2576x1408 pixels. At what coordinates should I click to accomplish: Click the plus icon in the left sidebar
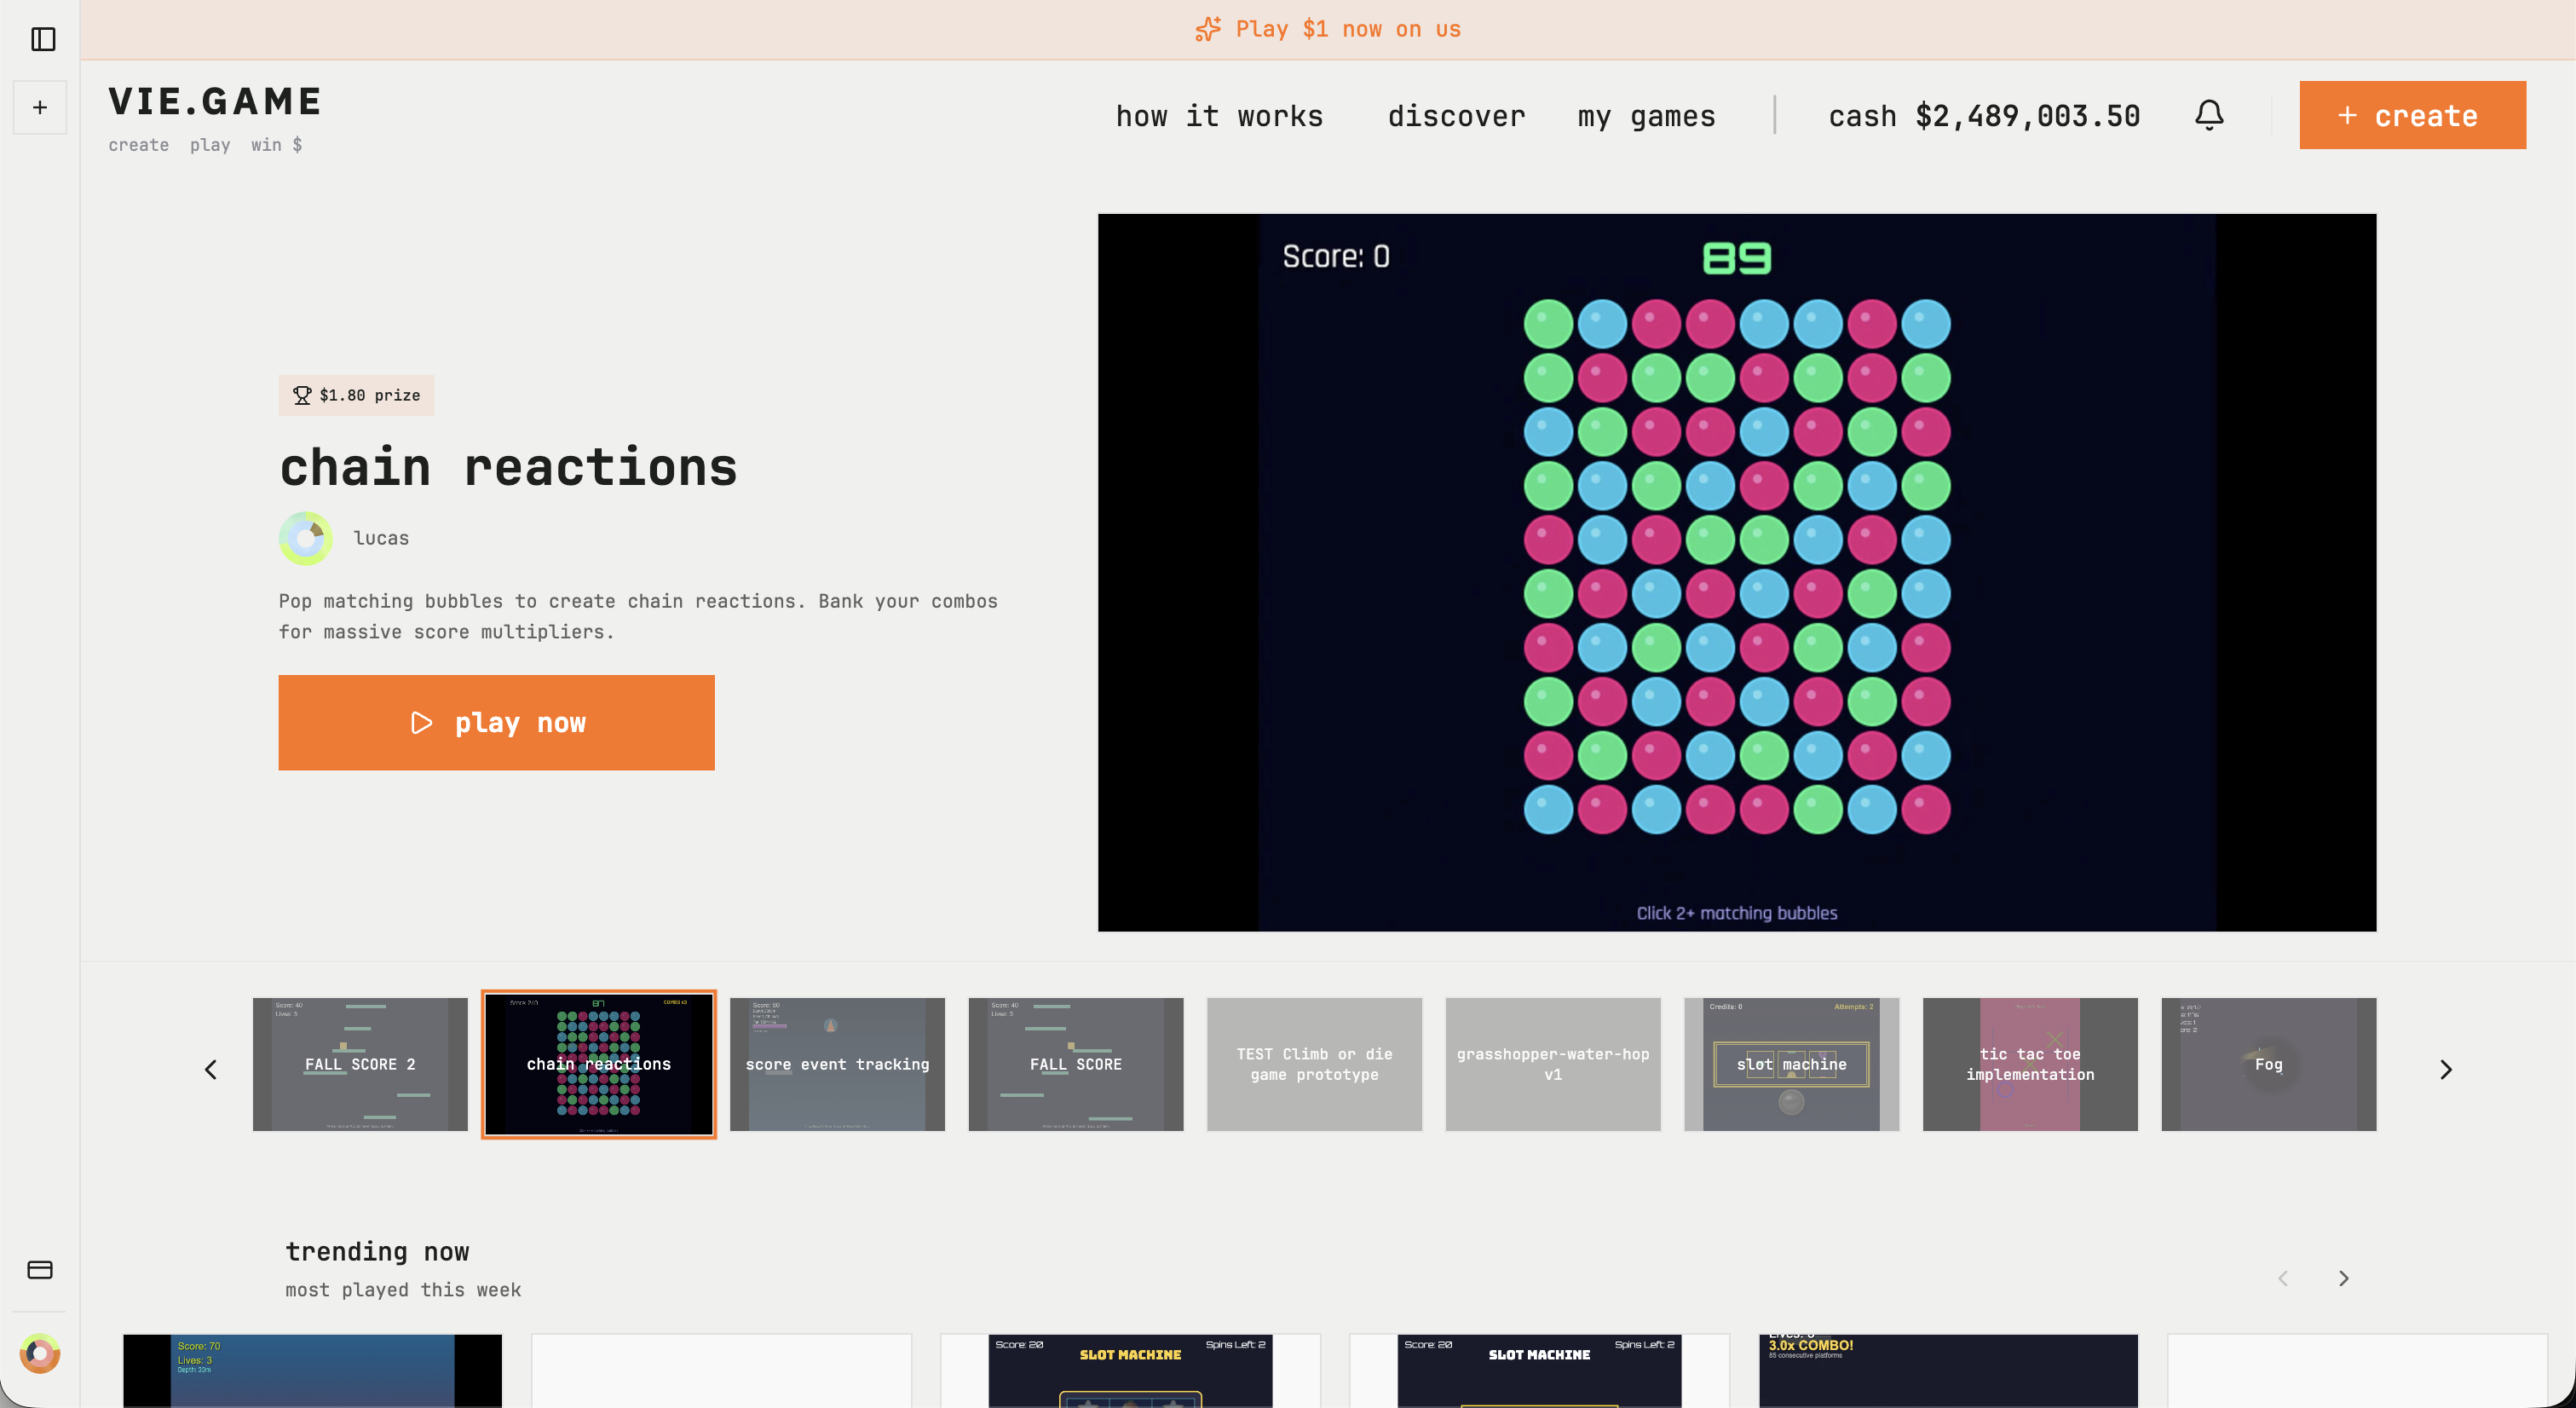(x=40, y=107)
